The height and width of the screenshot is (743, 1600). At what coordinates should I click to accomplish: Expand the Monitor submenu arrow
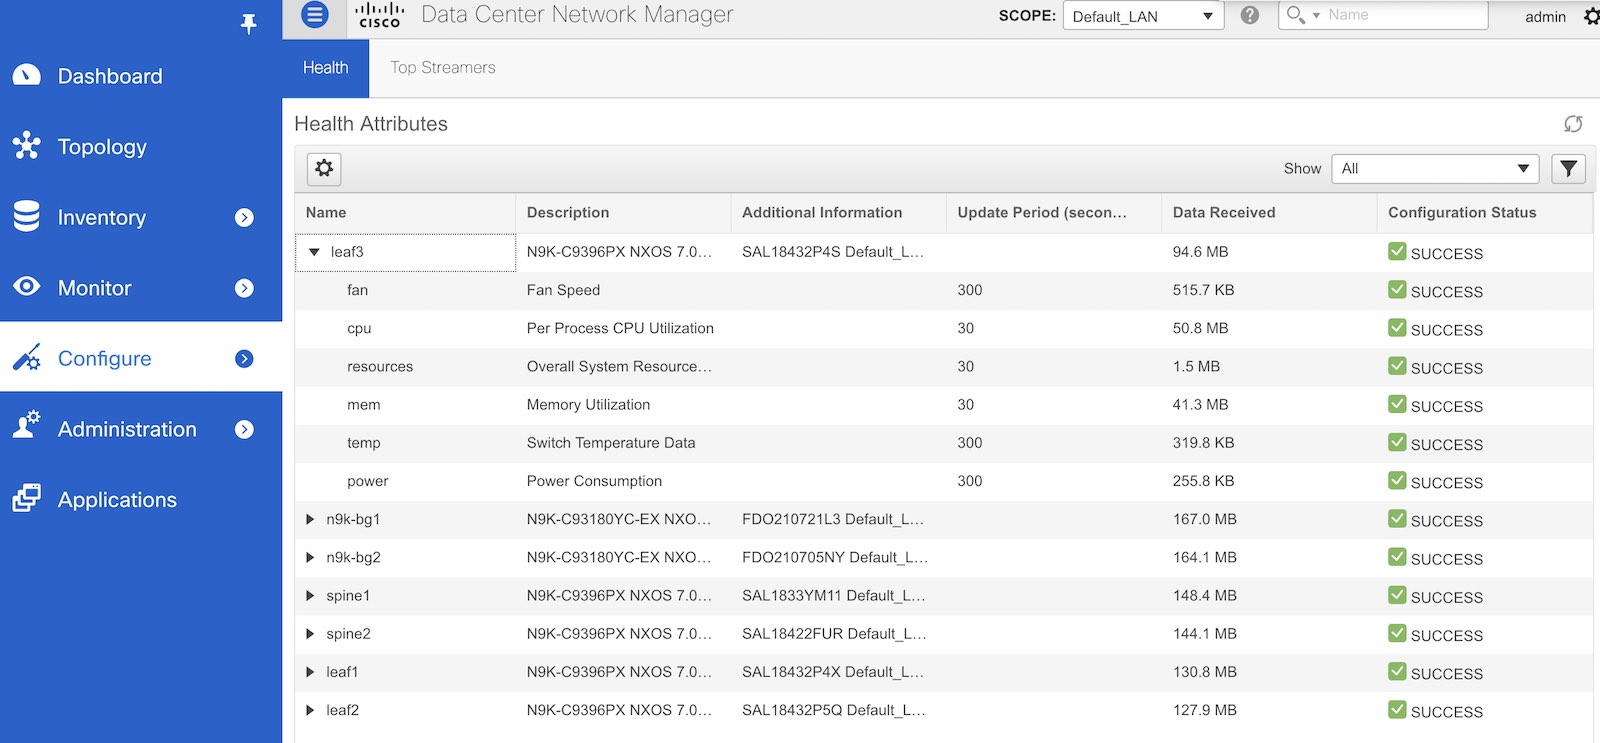coord(244,288)
